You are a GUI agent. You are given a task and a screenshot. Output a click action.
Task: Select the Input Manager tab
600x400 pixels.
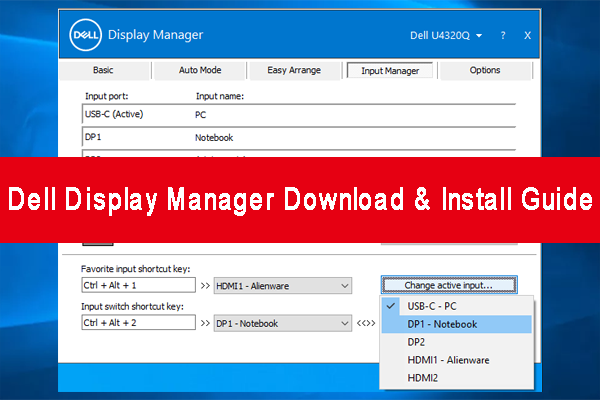(x=390, y=71)
